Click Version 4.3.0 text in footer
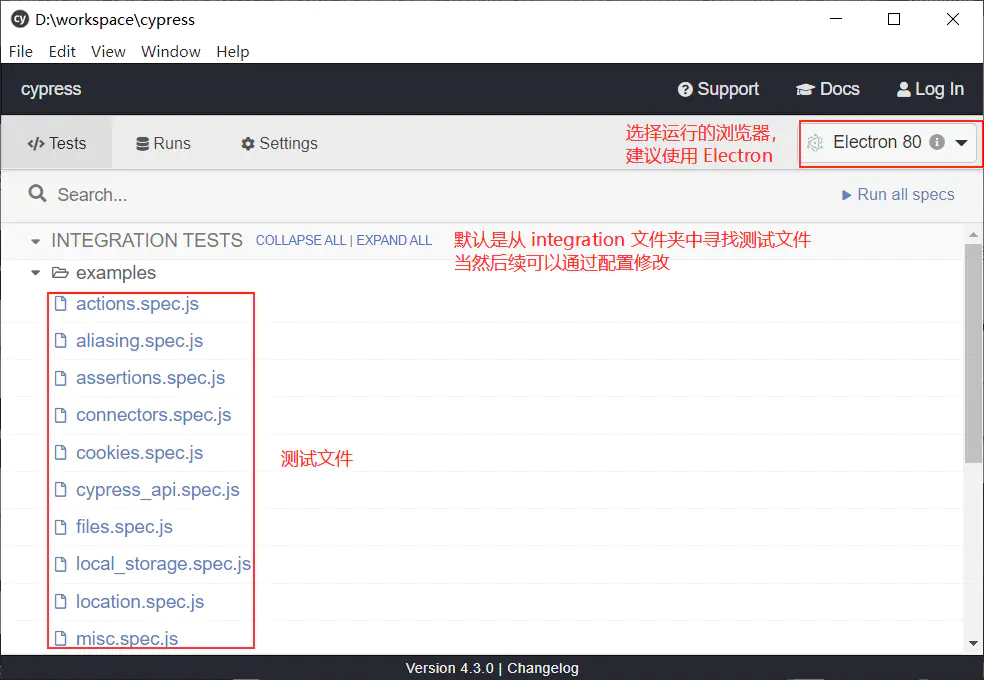 pyautogui.click(x=449, y=668)
